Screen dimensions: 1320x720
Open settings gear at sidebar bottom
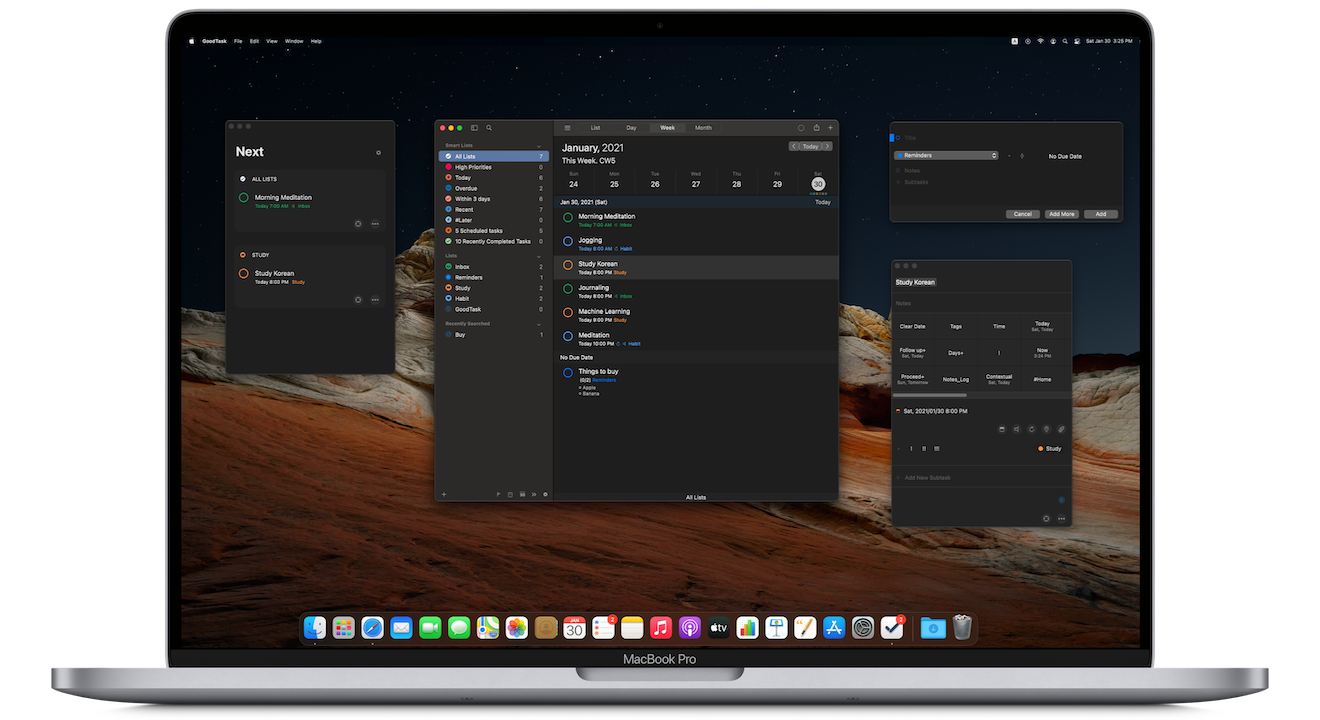(x=545, y=494)
